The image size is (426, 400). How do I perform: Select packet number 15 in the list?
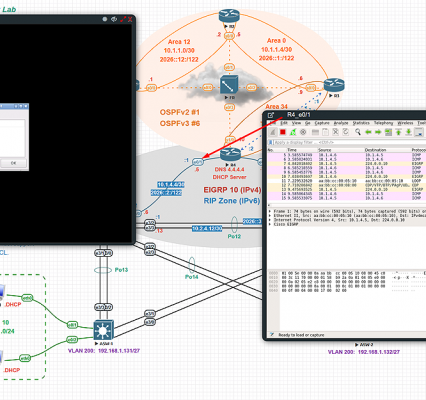(347, 198)
